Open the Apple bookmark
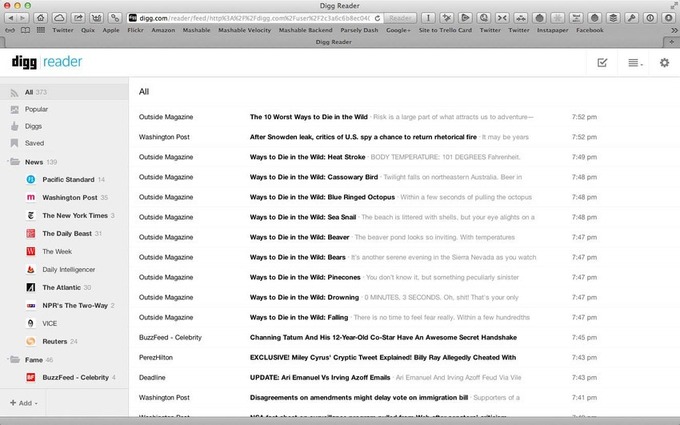Image resolution: width=680 pixels, height=425 pixels. (111, 30)
